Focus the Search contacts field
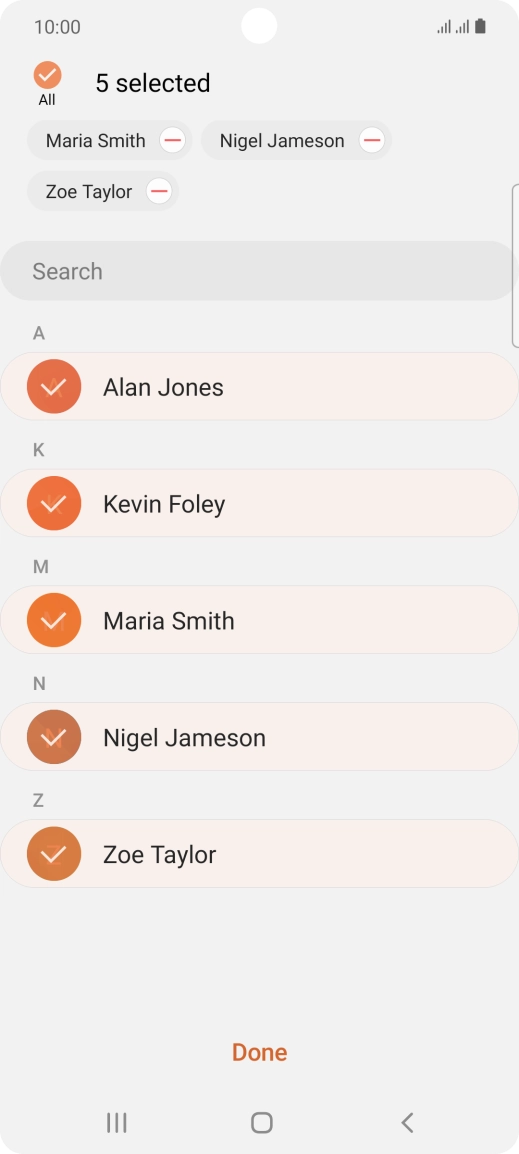 [259, 271]
